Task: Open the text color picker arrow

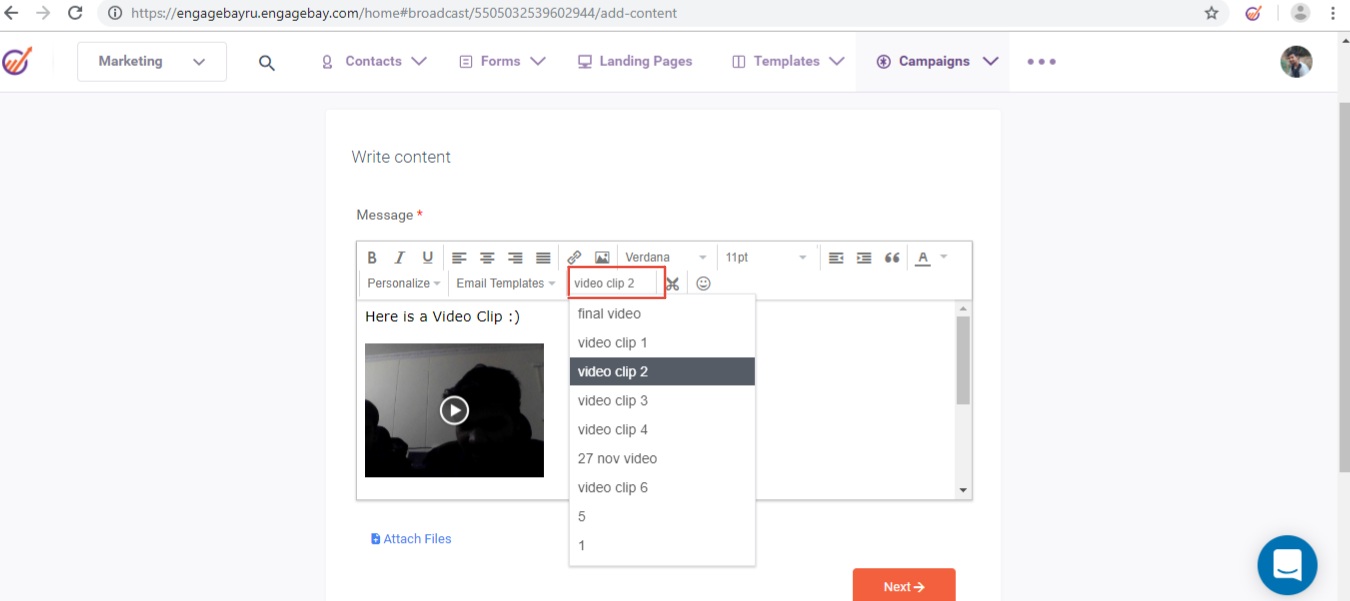Action: [x=944, y=258]
